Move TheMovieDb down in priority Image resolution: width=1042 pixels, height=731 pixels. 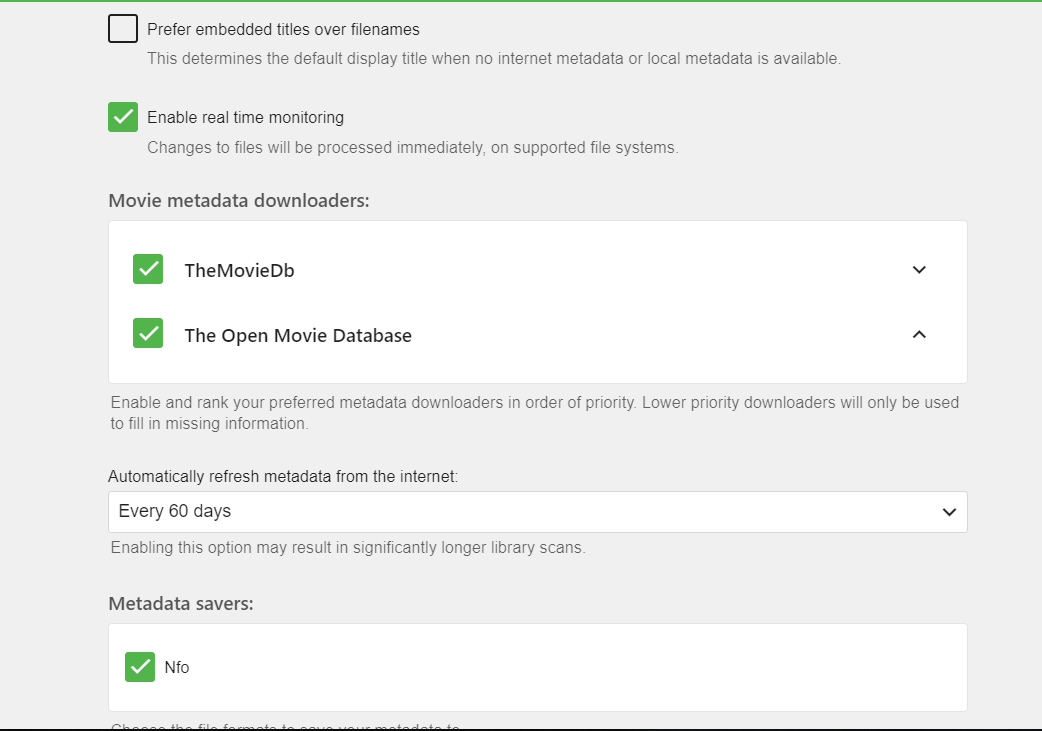[919, 270]
